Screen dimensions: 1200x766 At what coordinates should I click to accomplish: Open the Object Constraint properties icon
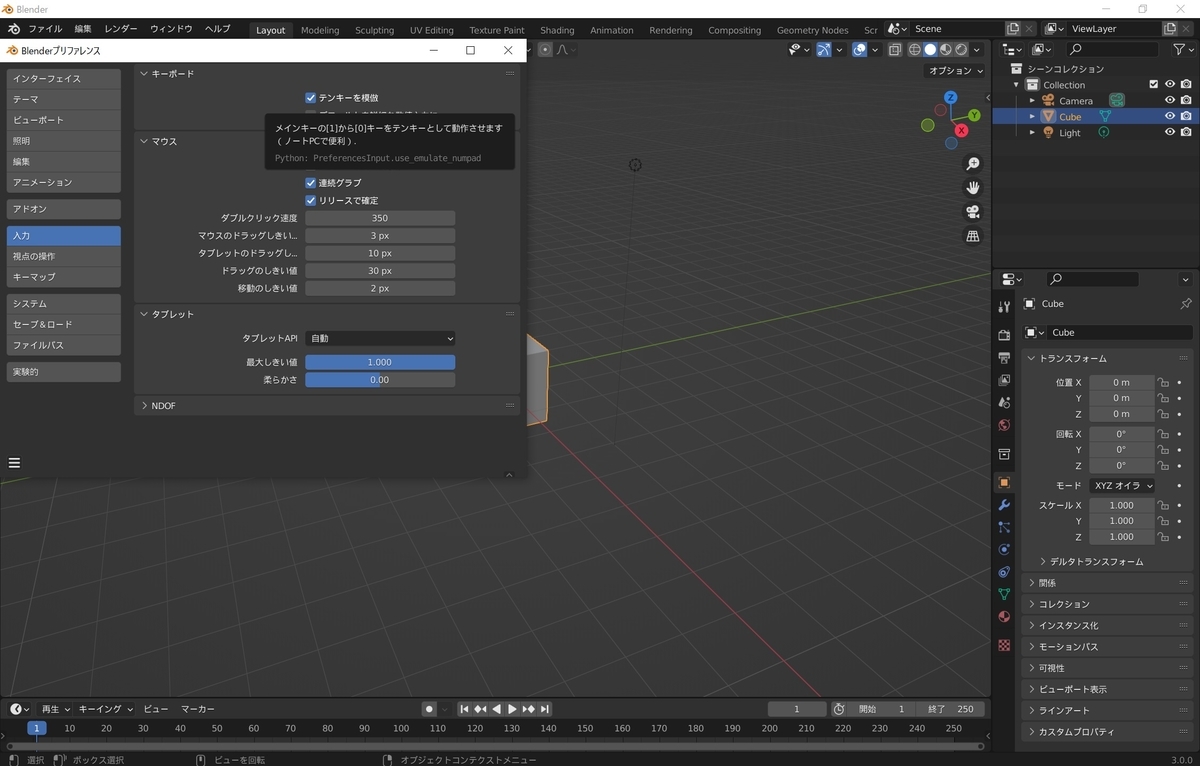(1004, 572)
